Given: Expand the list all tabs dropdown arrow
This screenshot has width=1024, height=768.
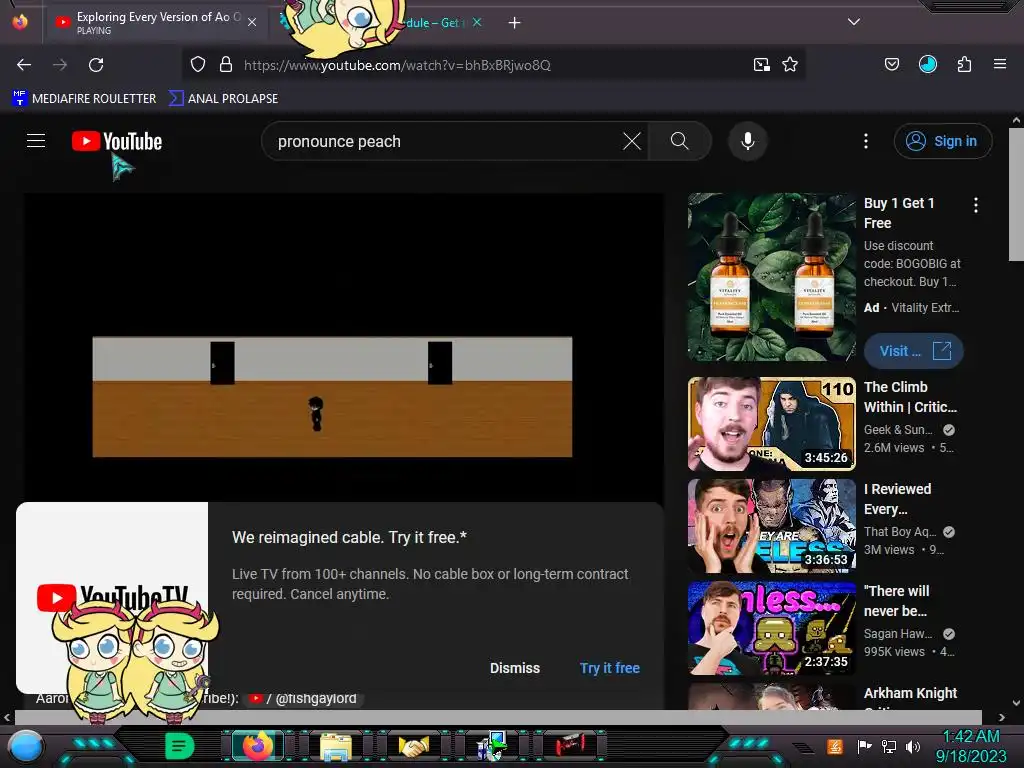Looking at the screenshot, I should [x=854, y=22].
